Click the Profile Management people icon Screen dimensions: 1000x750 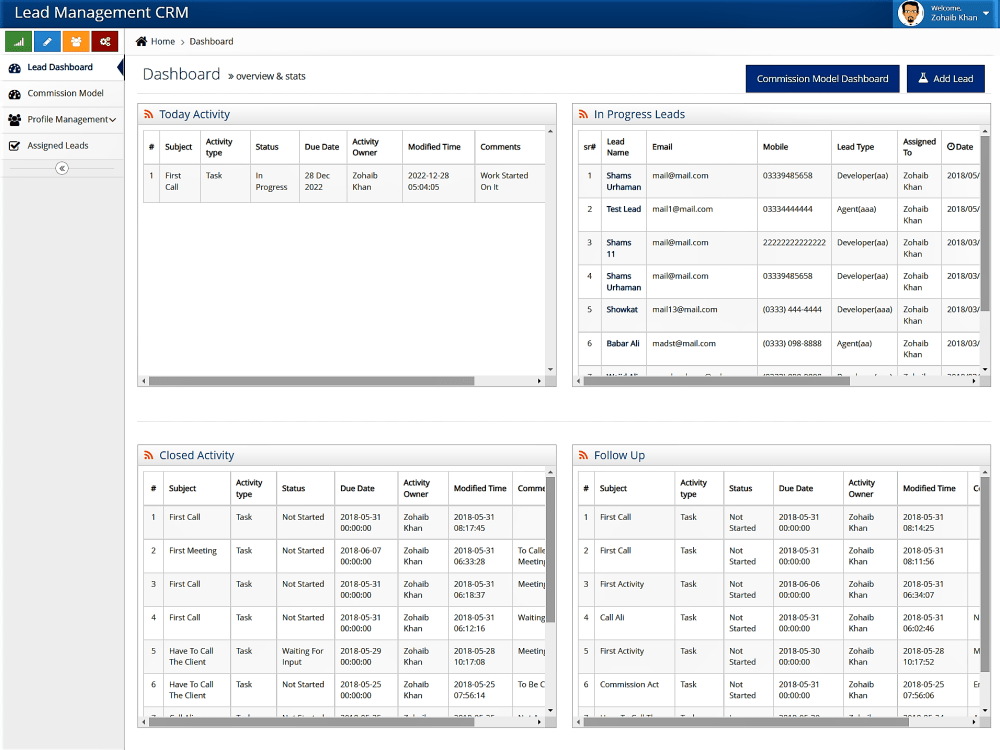pyautogui.click(x=15, y=119)
